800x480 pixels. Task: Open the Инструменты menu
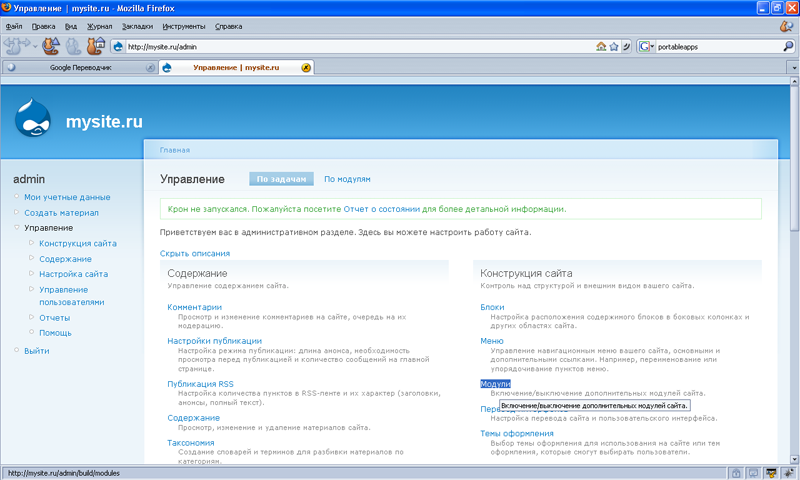[x=184, y=26]
